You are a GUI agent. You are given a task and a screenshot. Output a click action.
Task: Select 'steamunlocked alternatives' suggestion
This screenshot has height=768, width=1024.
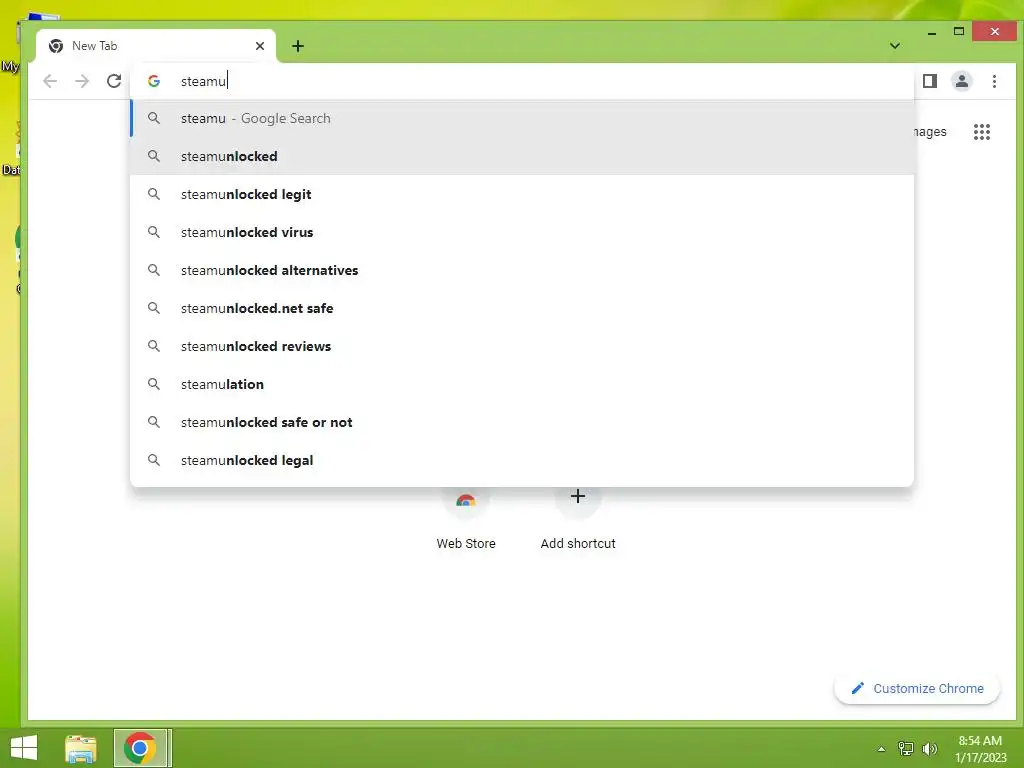[522, 270]
